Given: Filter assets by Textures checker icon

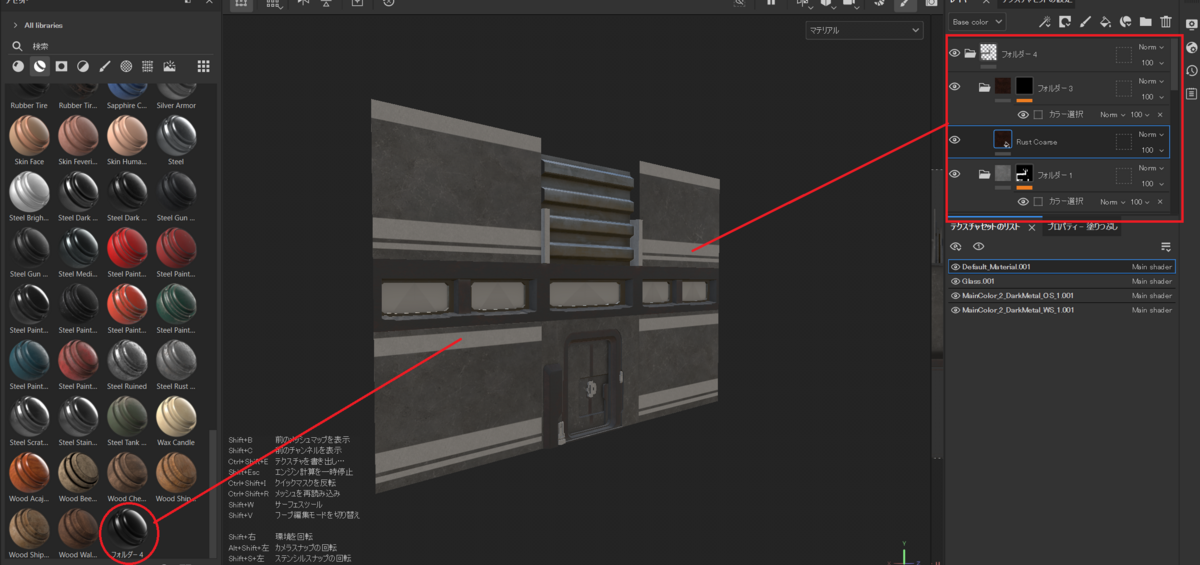Looking at the screenshot, I should (148, 66).
